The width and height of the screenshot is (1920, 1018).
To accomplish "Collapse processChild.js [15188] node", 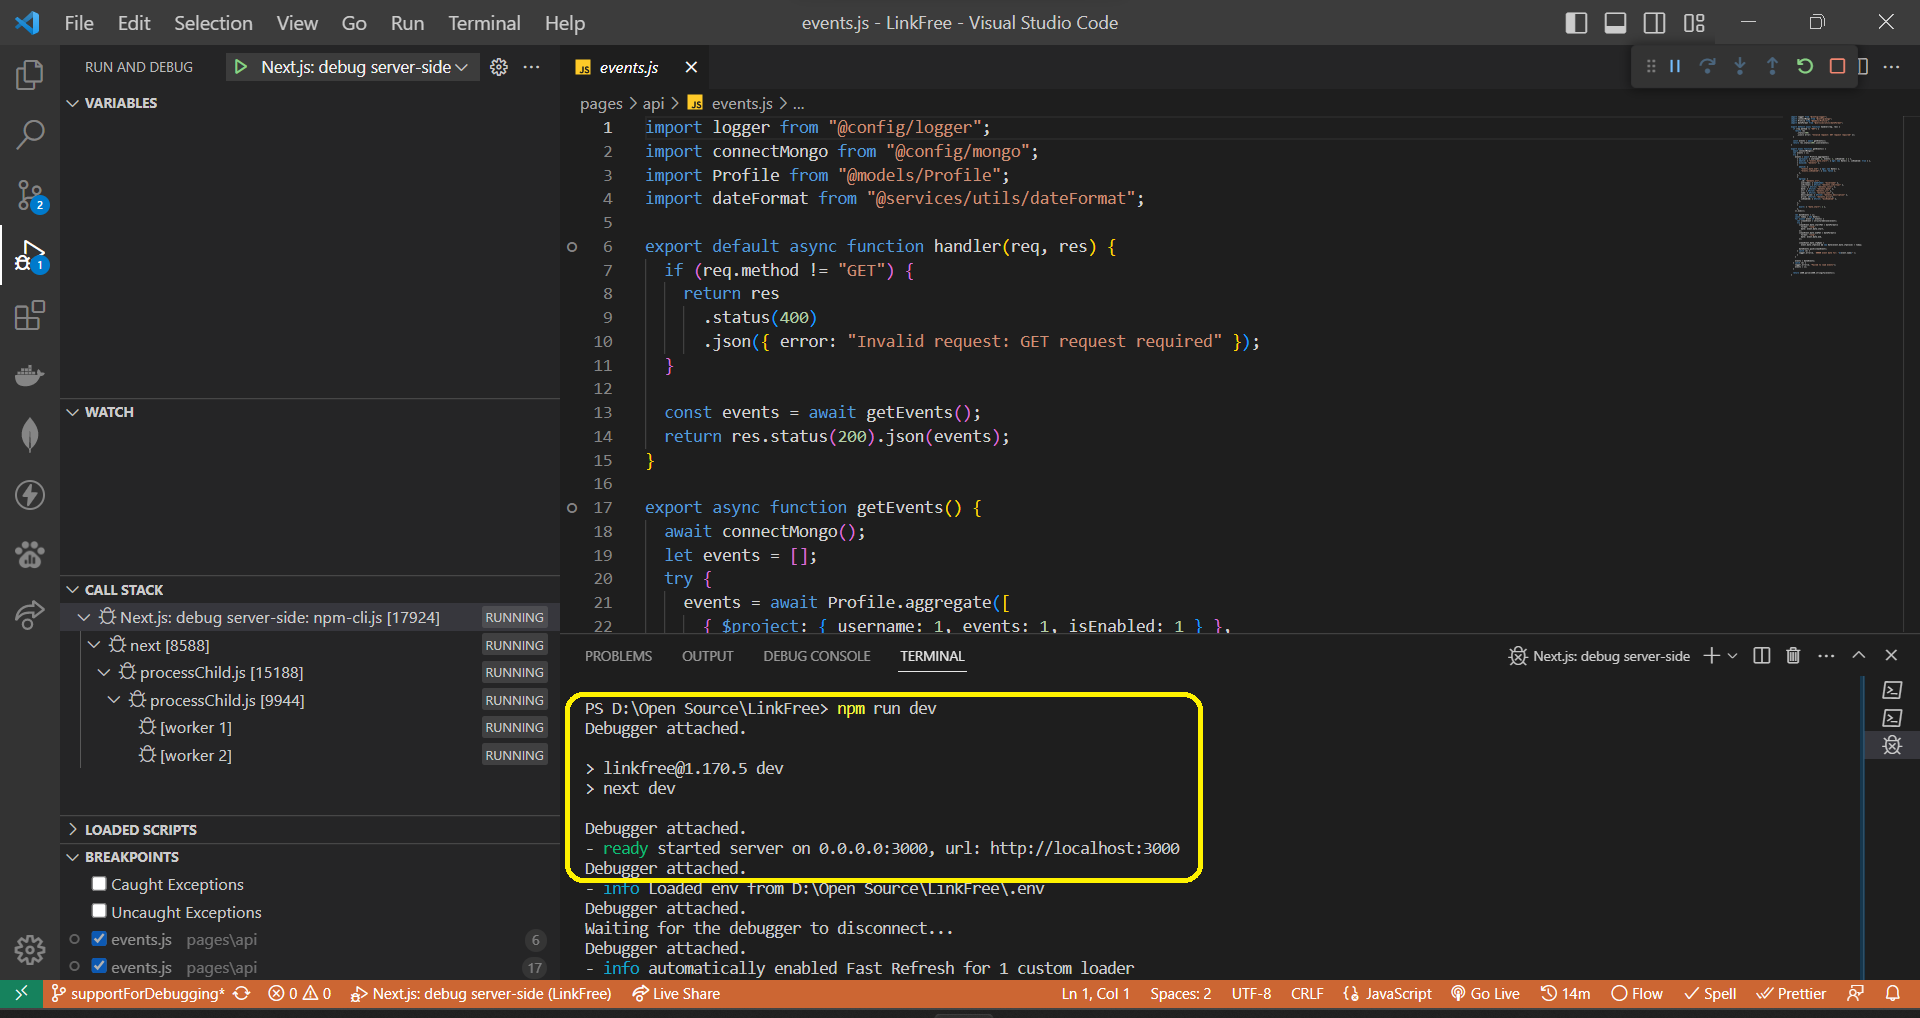I will pyautogui.click(x=104, y=672).
